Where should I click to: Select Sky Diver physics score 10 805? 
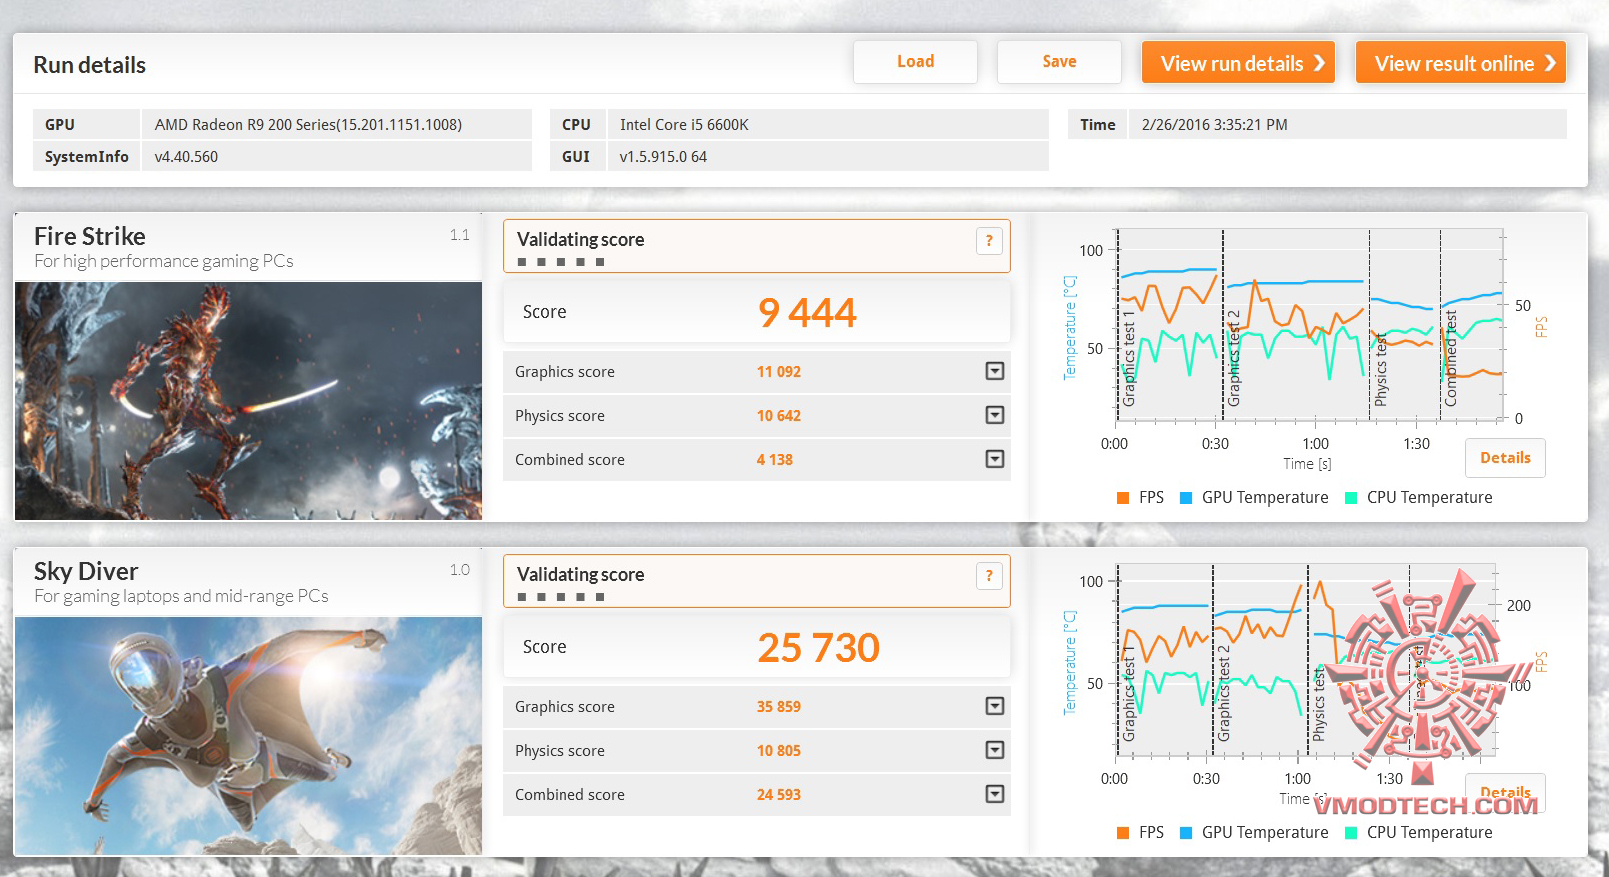pyautogui.click(x=779, y=751)
